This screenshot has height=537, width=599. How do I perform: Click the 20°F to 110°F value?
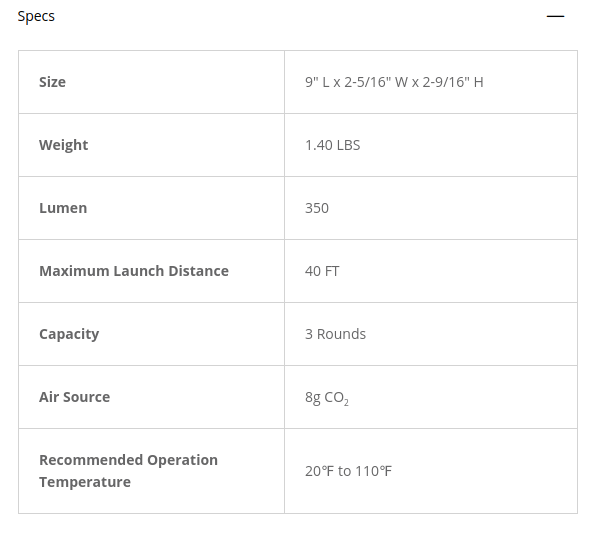[x=348, y=471]
